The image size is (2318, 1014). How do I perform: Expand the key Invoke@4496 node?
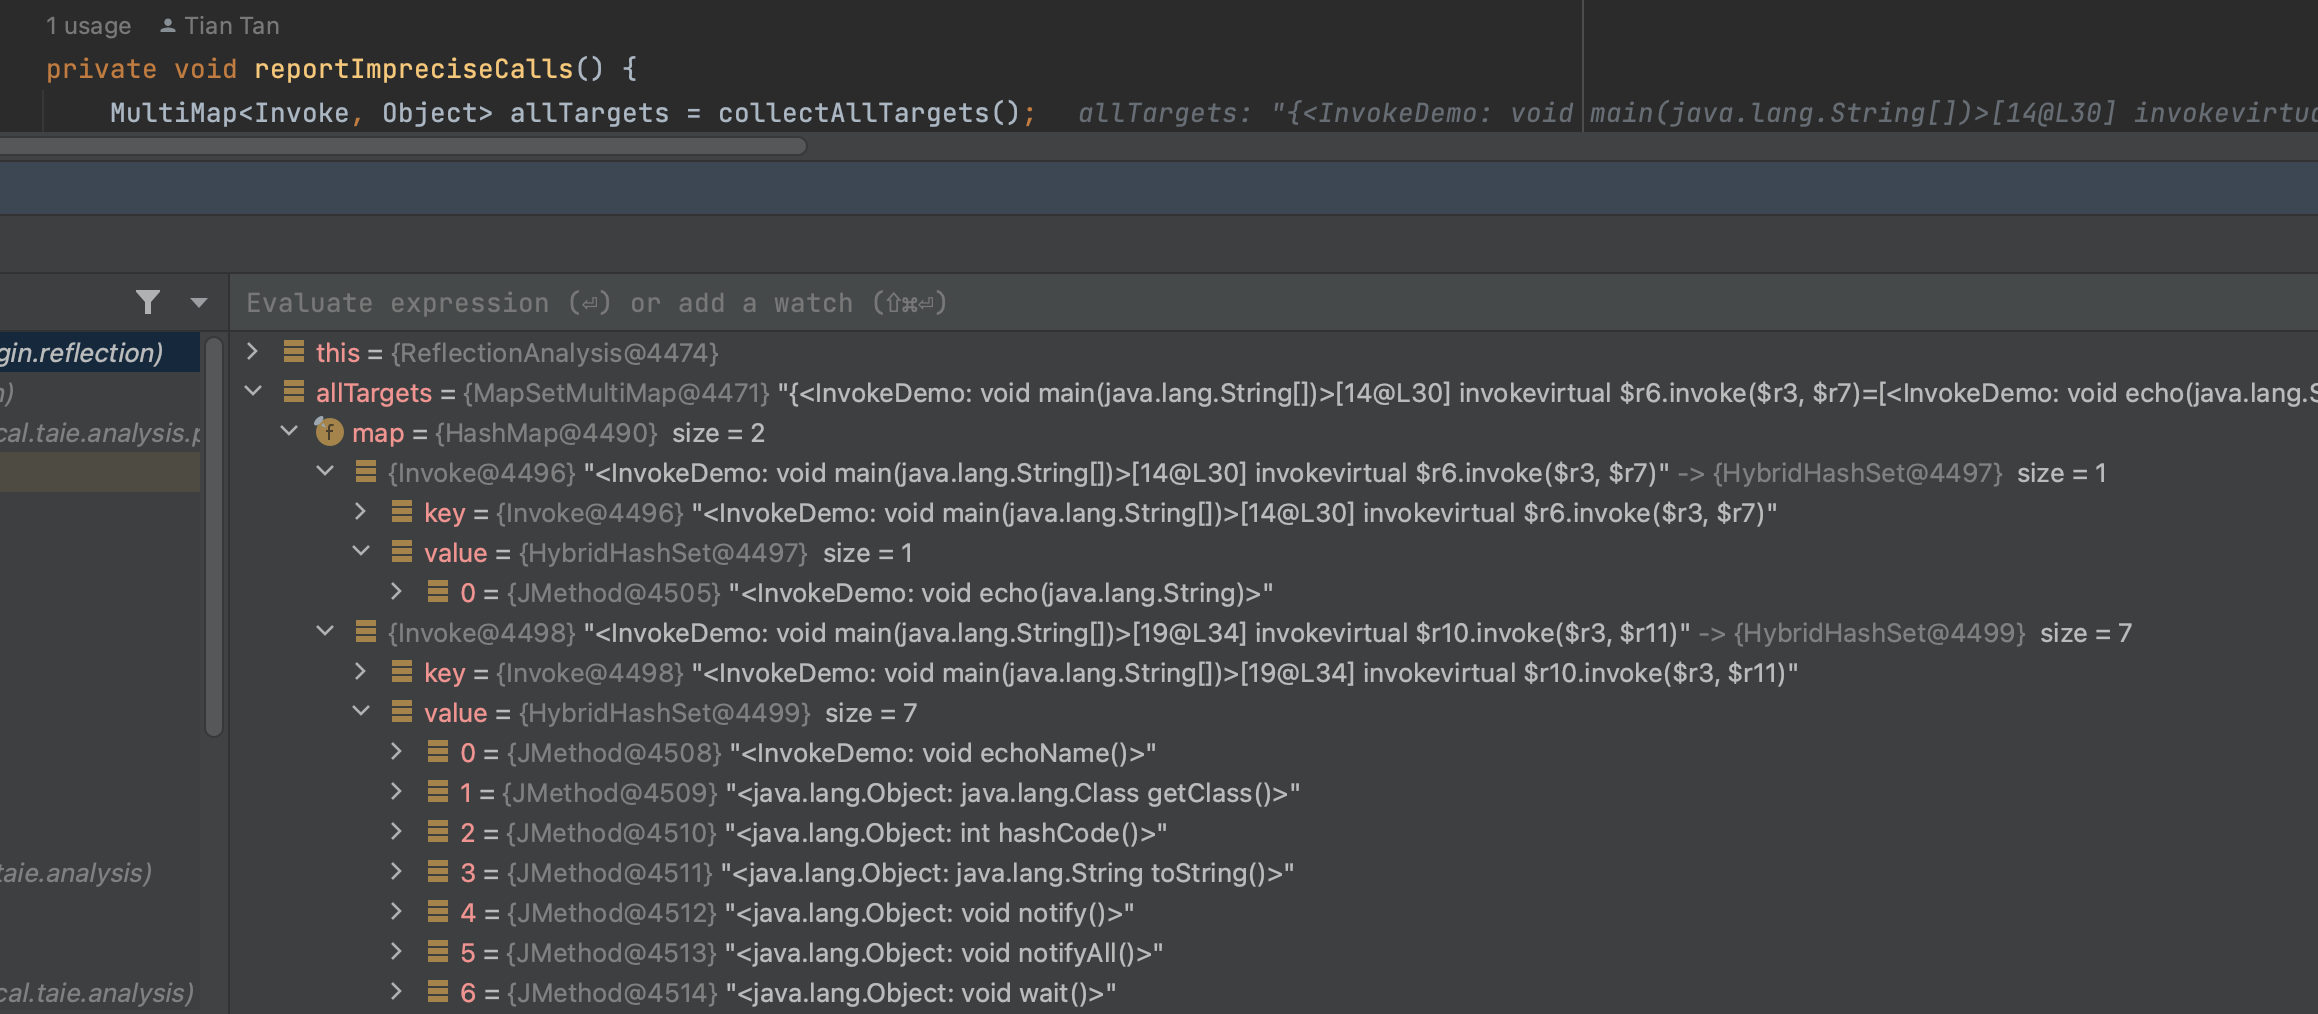(x=361, y=512)
